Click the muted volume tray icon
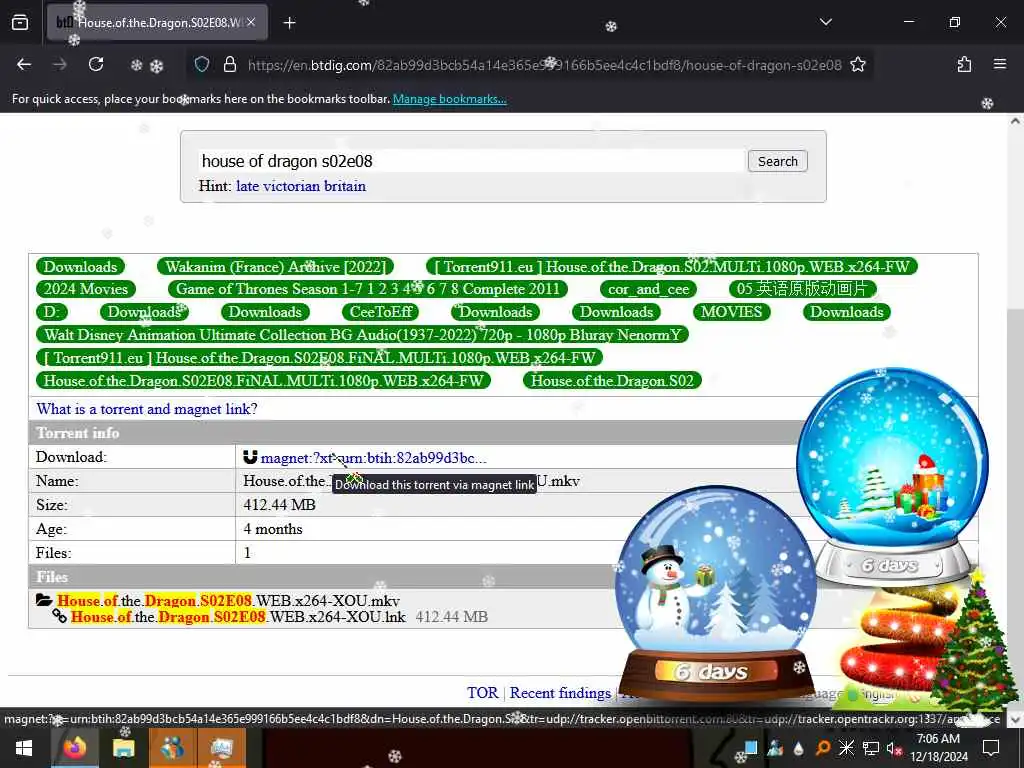This screenshot has width=1024, height=768. point(894,748)
